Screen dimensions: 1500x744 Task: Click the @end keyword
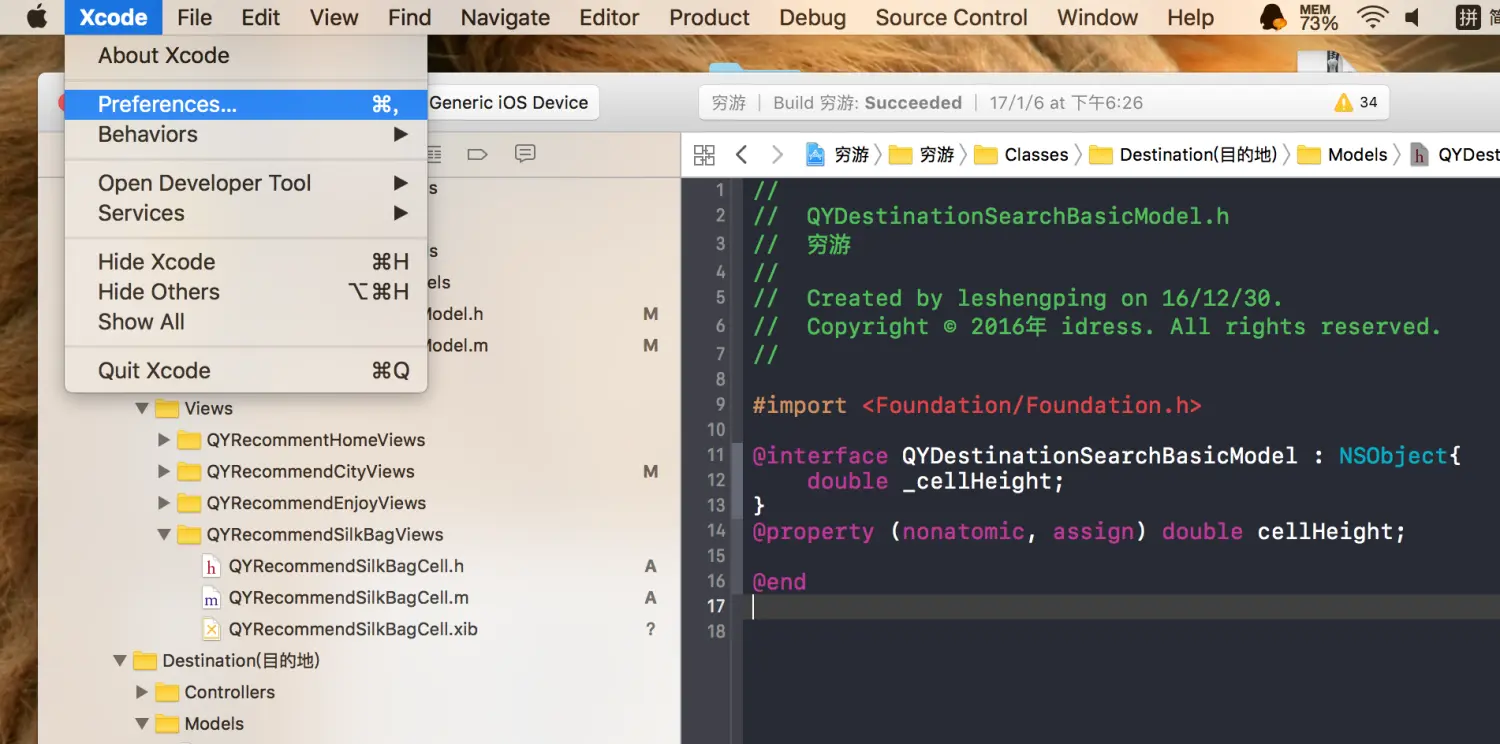click(779, 581)
